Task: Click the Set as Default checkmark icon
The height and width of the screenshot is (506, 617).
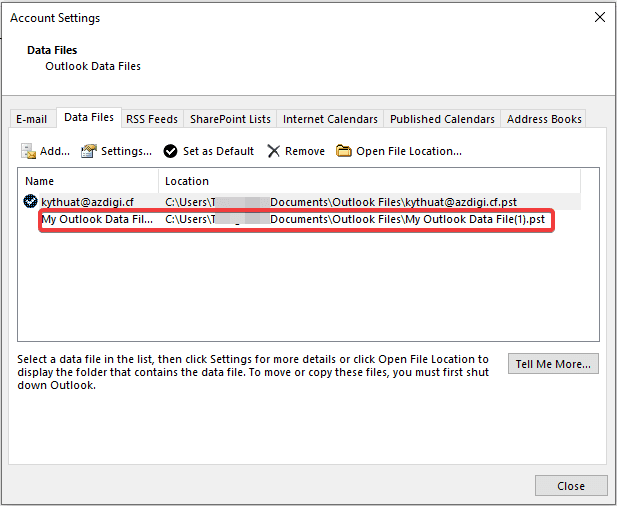Action: tap(171, 151)
